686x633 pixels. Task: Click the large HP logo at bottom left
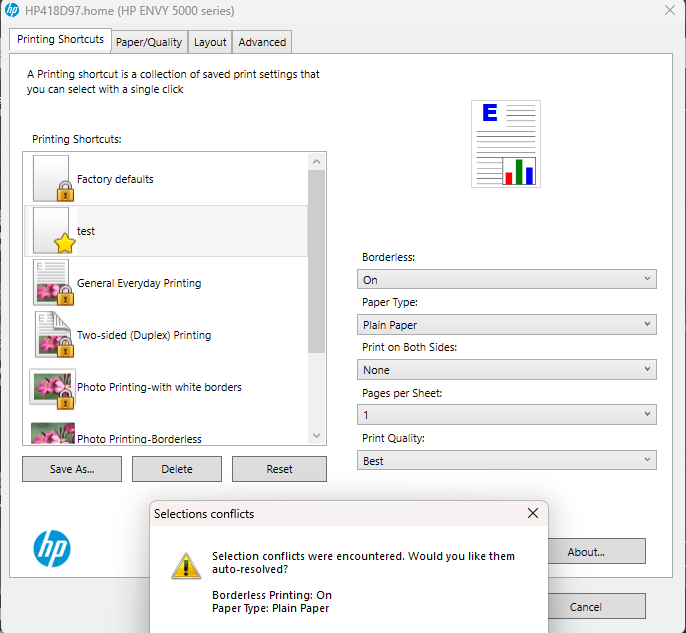pyautogui.click(x=52, y=549)
